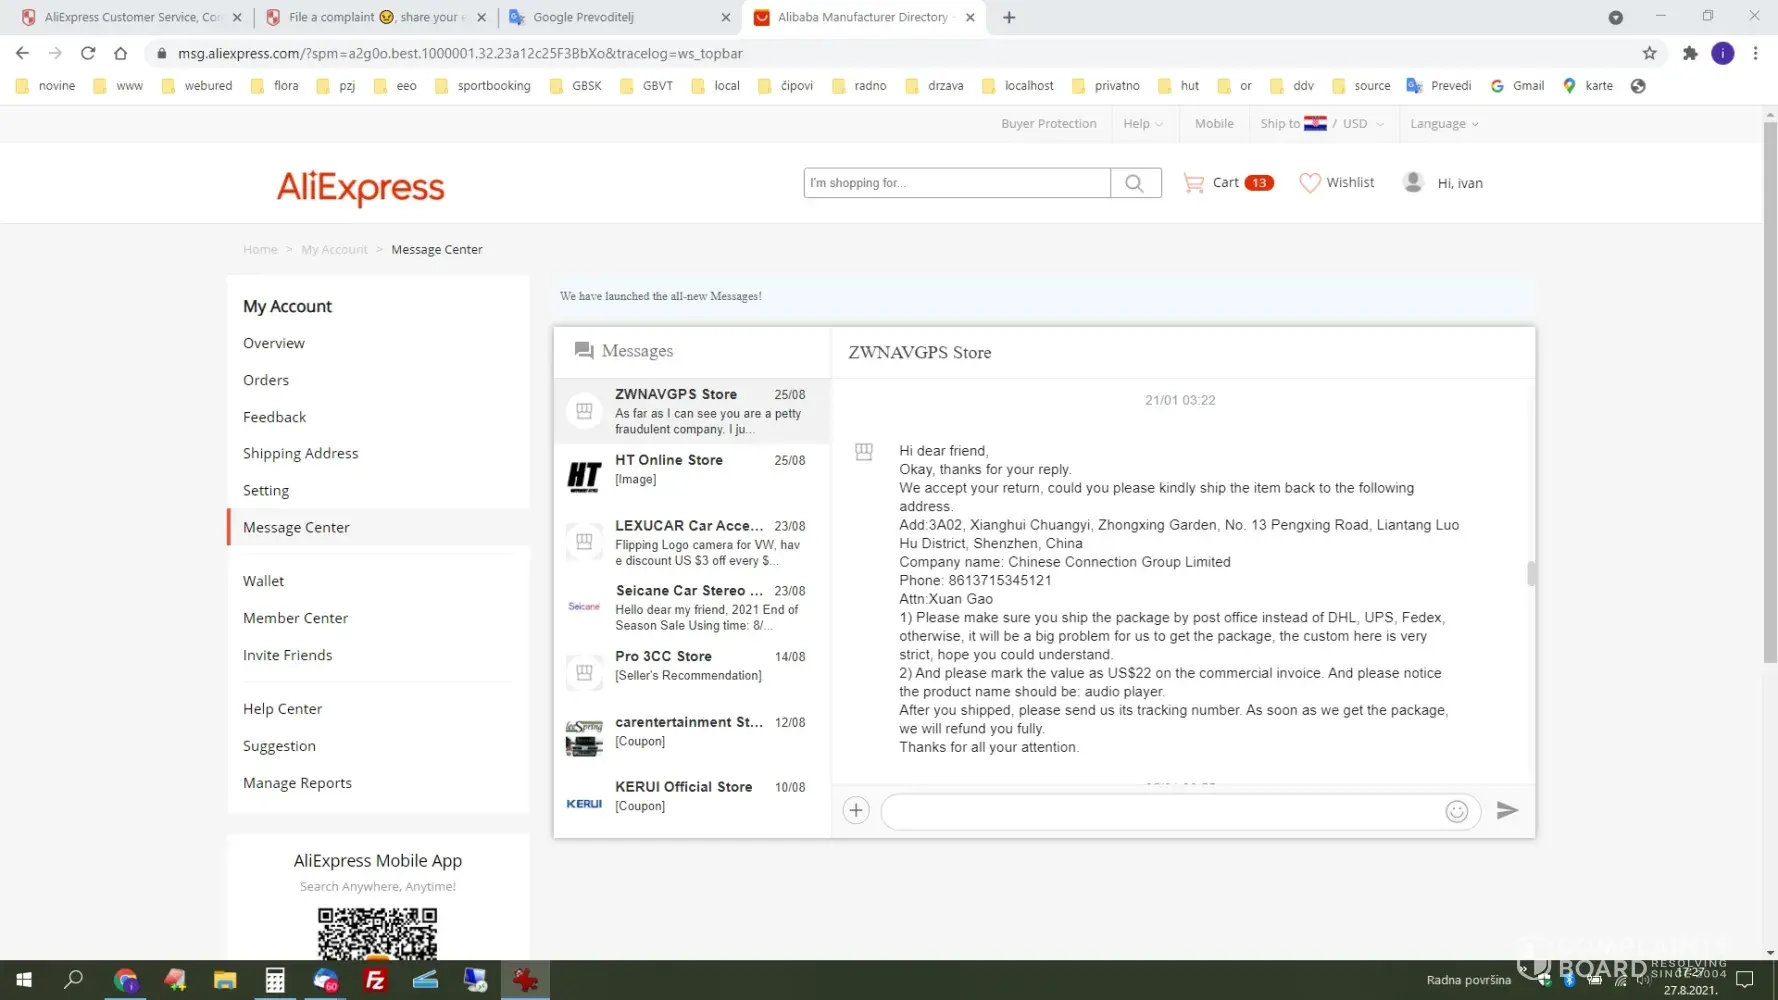Open FileZilla from the taskbar

[x=375, y=980]
